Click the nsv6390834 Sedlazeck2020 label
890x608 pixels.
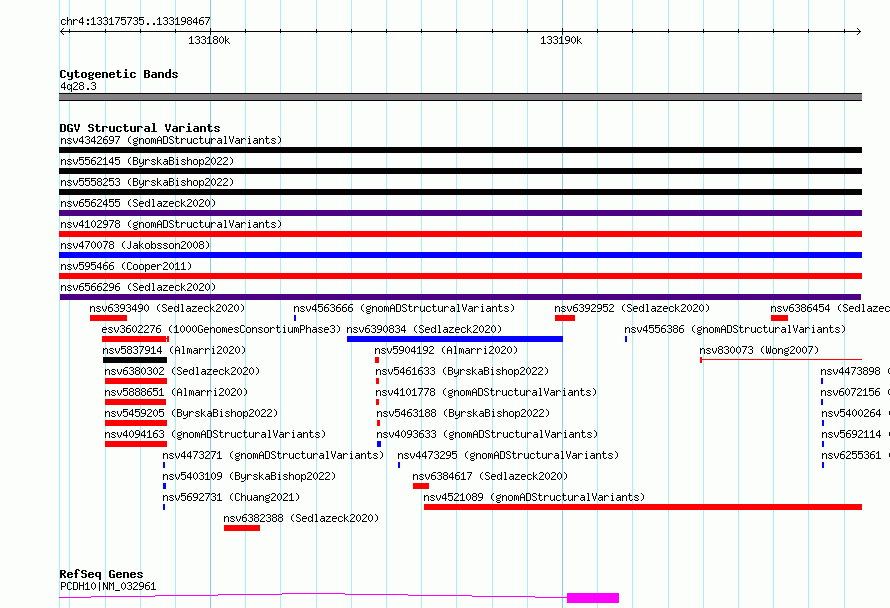click(424, 329)
